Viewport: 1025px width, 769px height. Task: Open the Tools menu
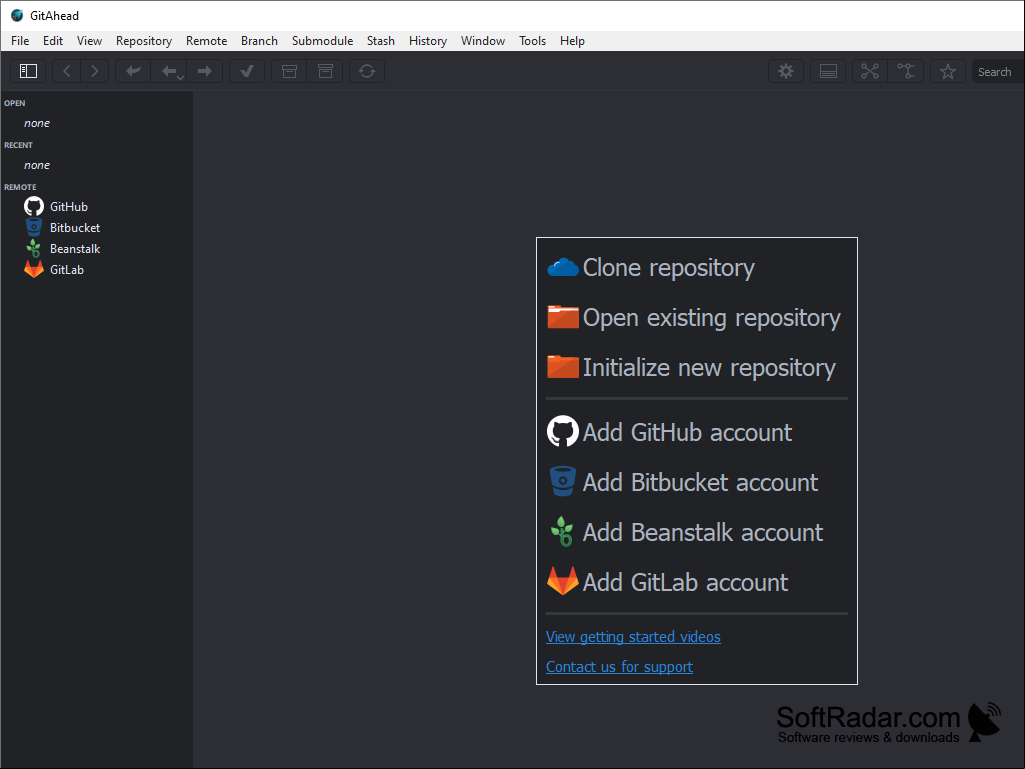533,41
